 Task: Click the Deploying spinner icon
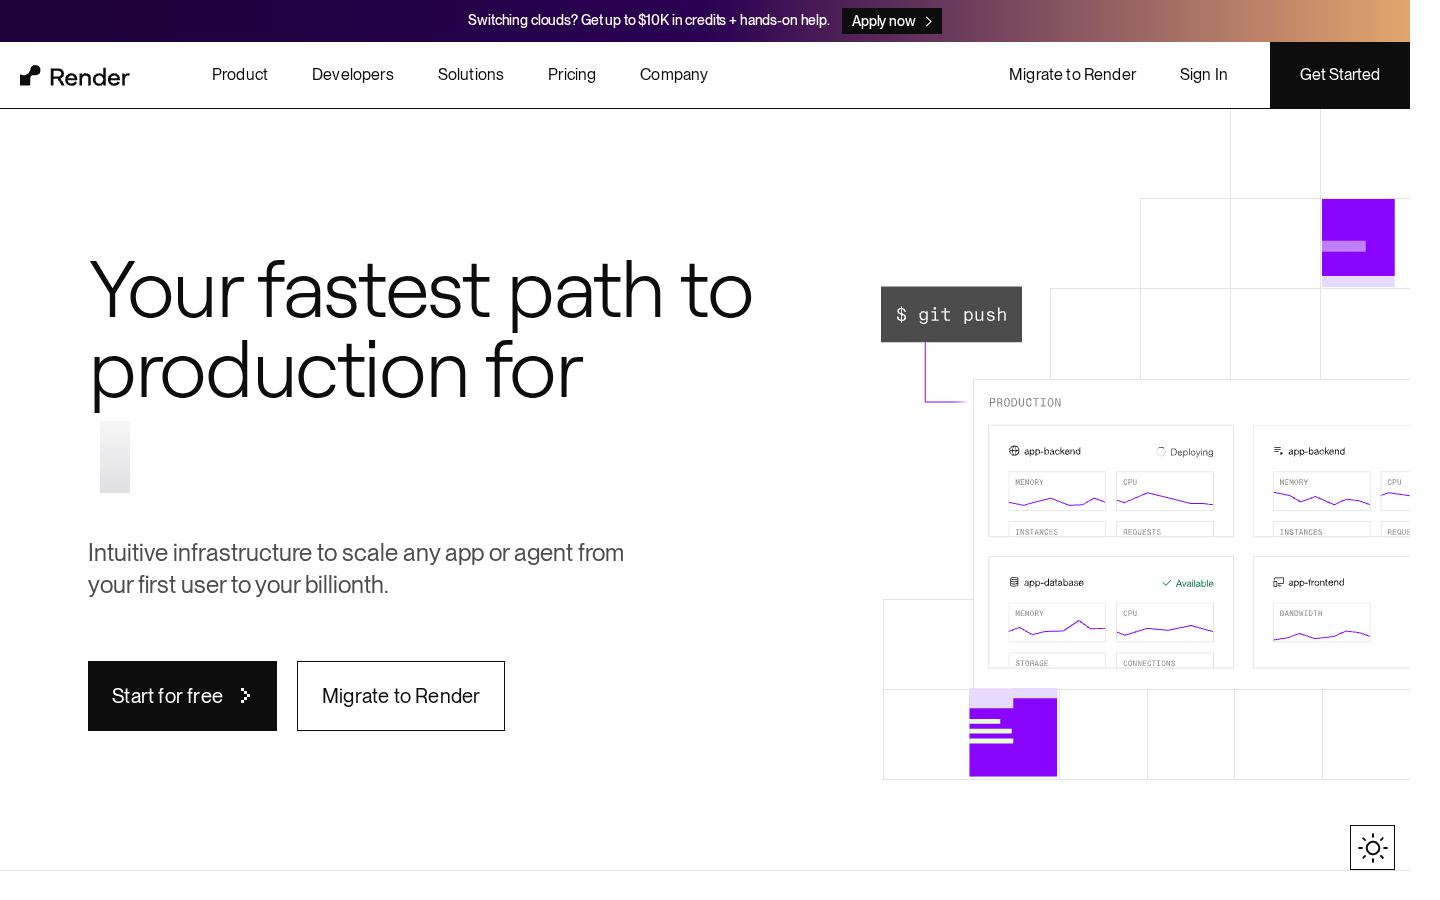[x=1161, y=451]
